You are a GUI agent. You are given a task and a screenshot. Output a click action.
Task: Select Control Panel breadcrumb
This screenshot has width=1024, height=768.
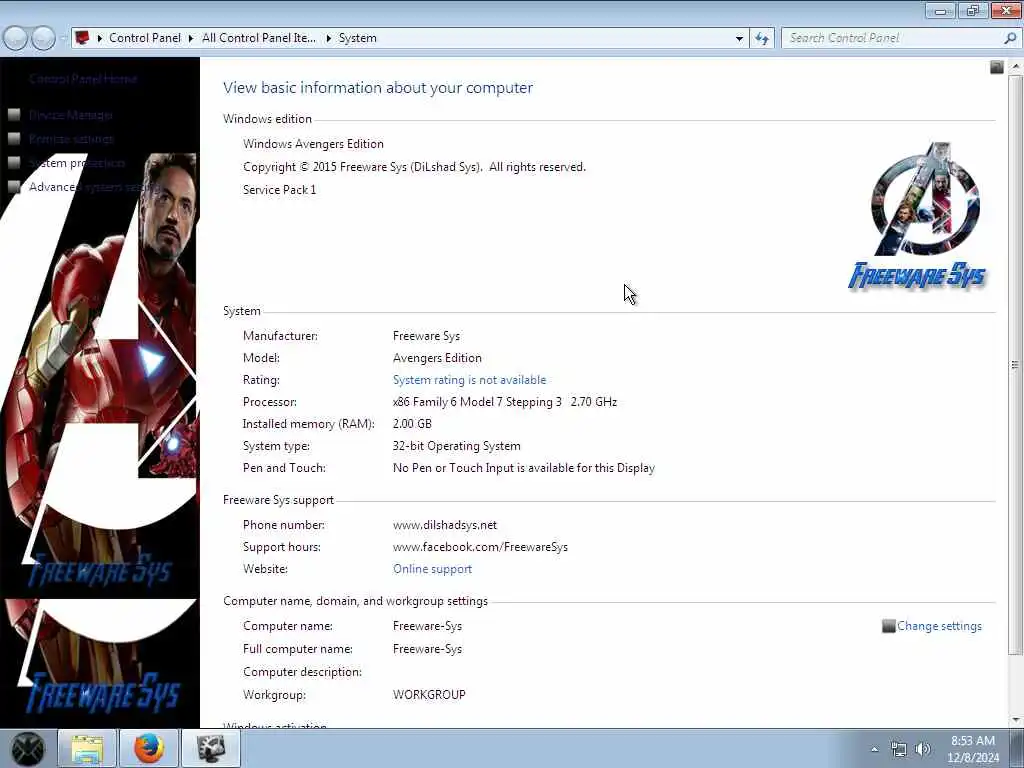[x=145, y=38]
